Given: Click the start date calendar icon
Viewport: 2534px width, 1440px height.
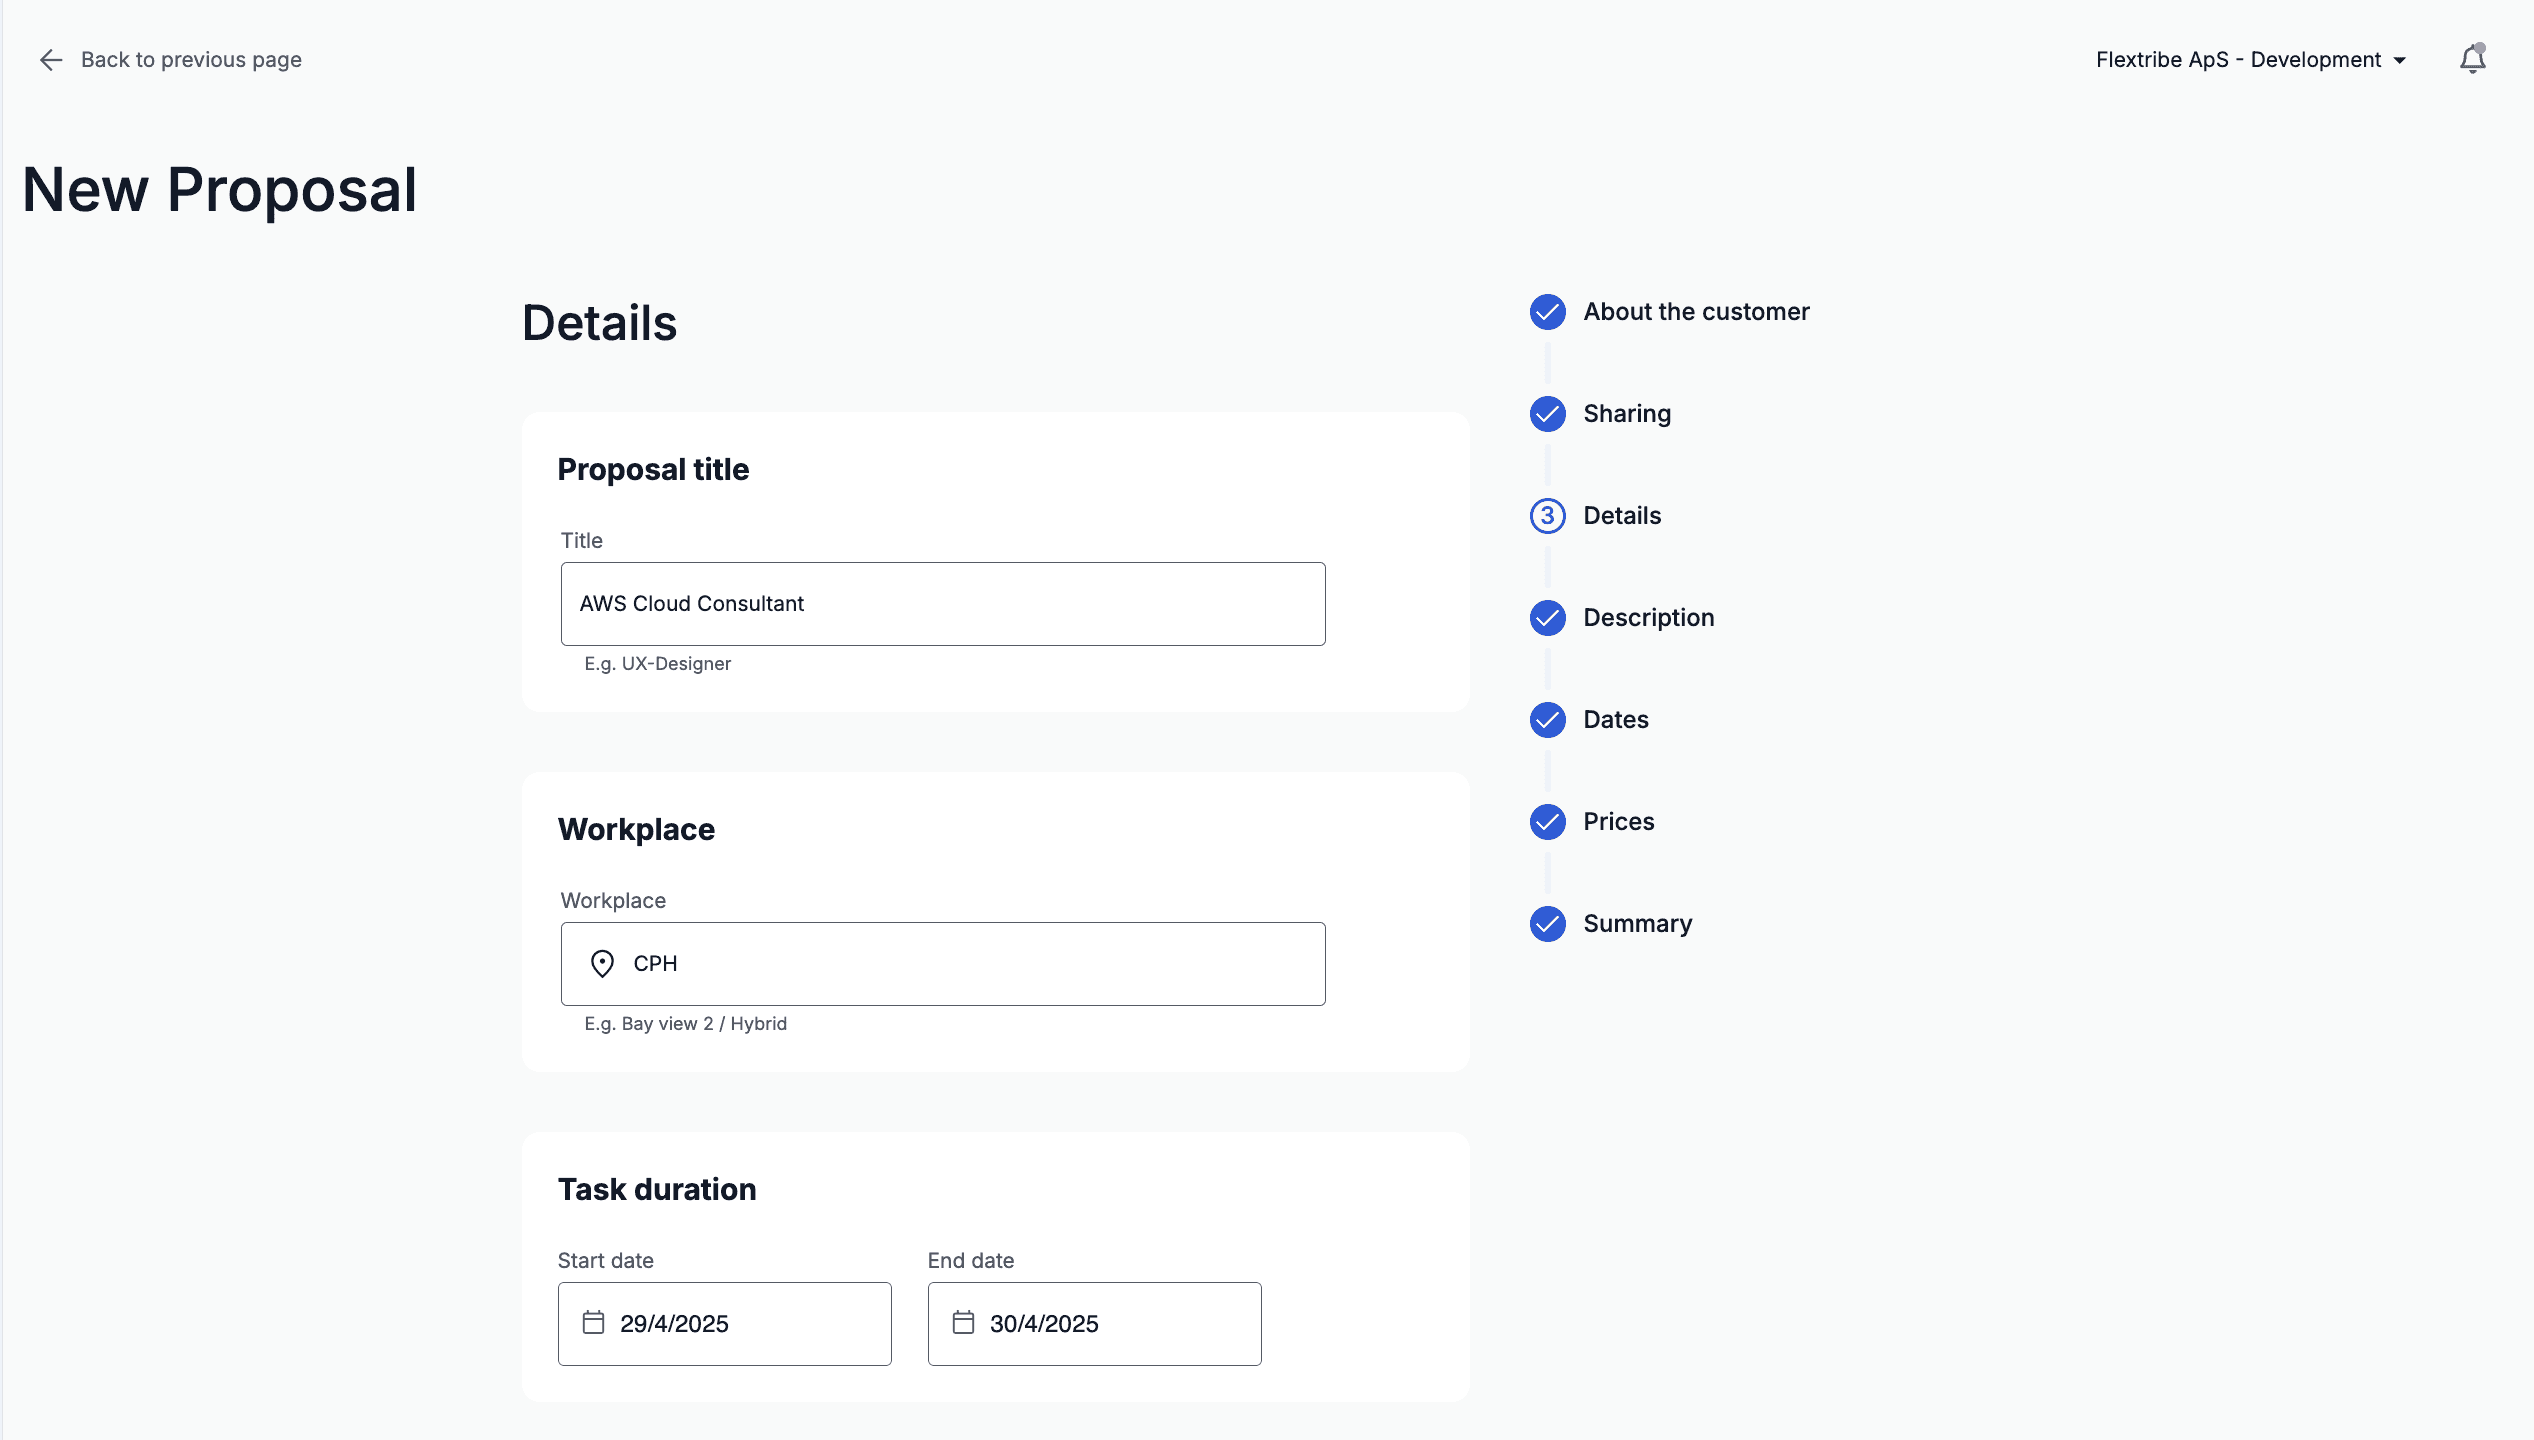Looking at the screenshot, I should (x=593, y=1323).
